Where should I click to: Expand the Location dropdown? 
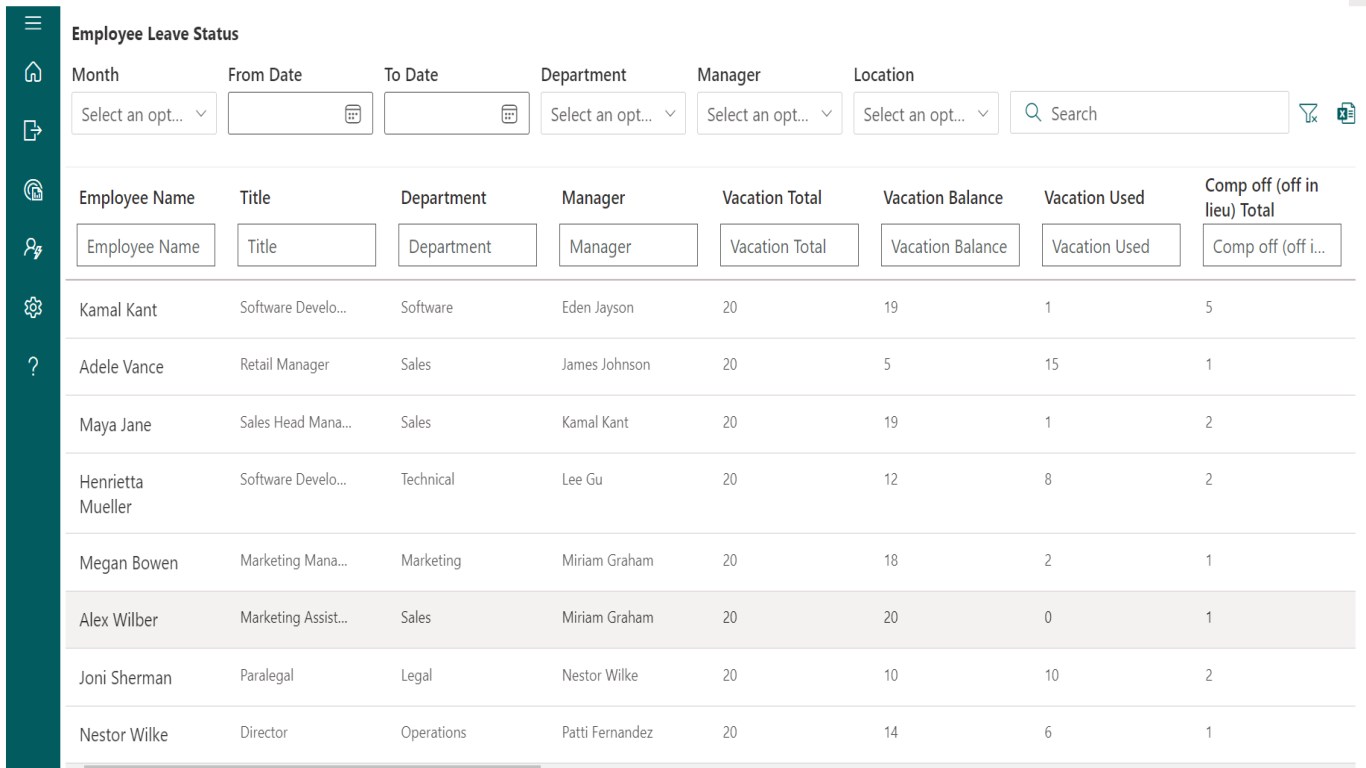[925, 115]
